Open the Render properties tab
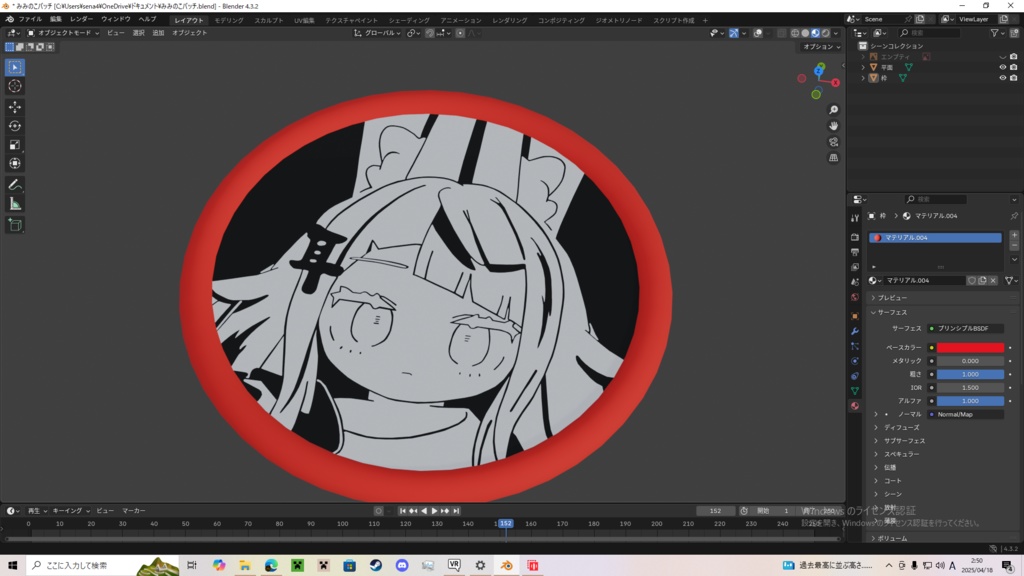Screen dimensions: 1024x576 (855, 237)
